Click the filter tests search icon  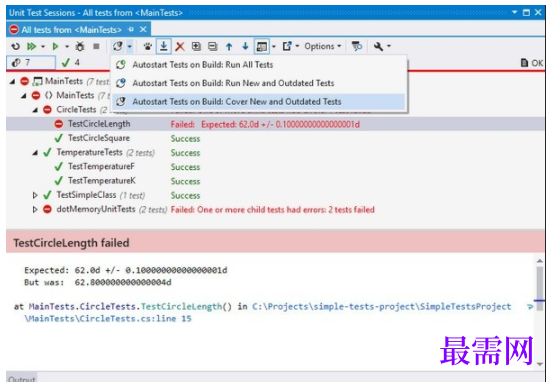[357, 46]
